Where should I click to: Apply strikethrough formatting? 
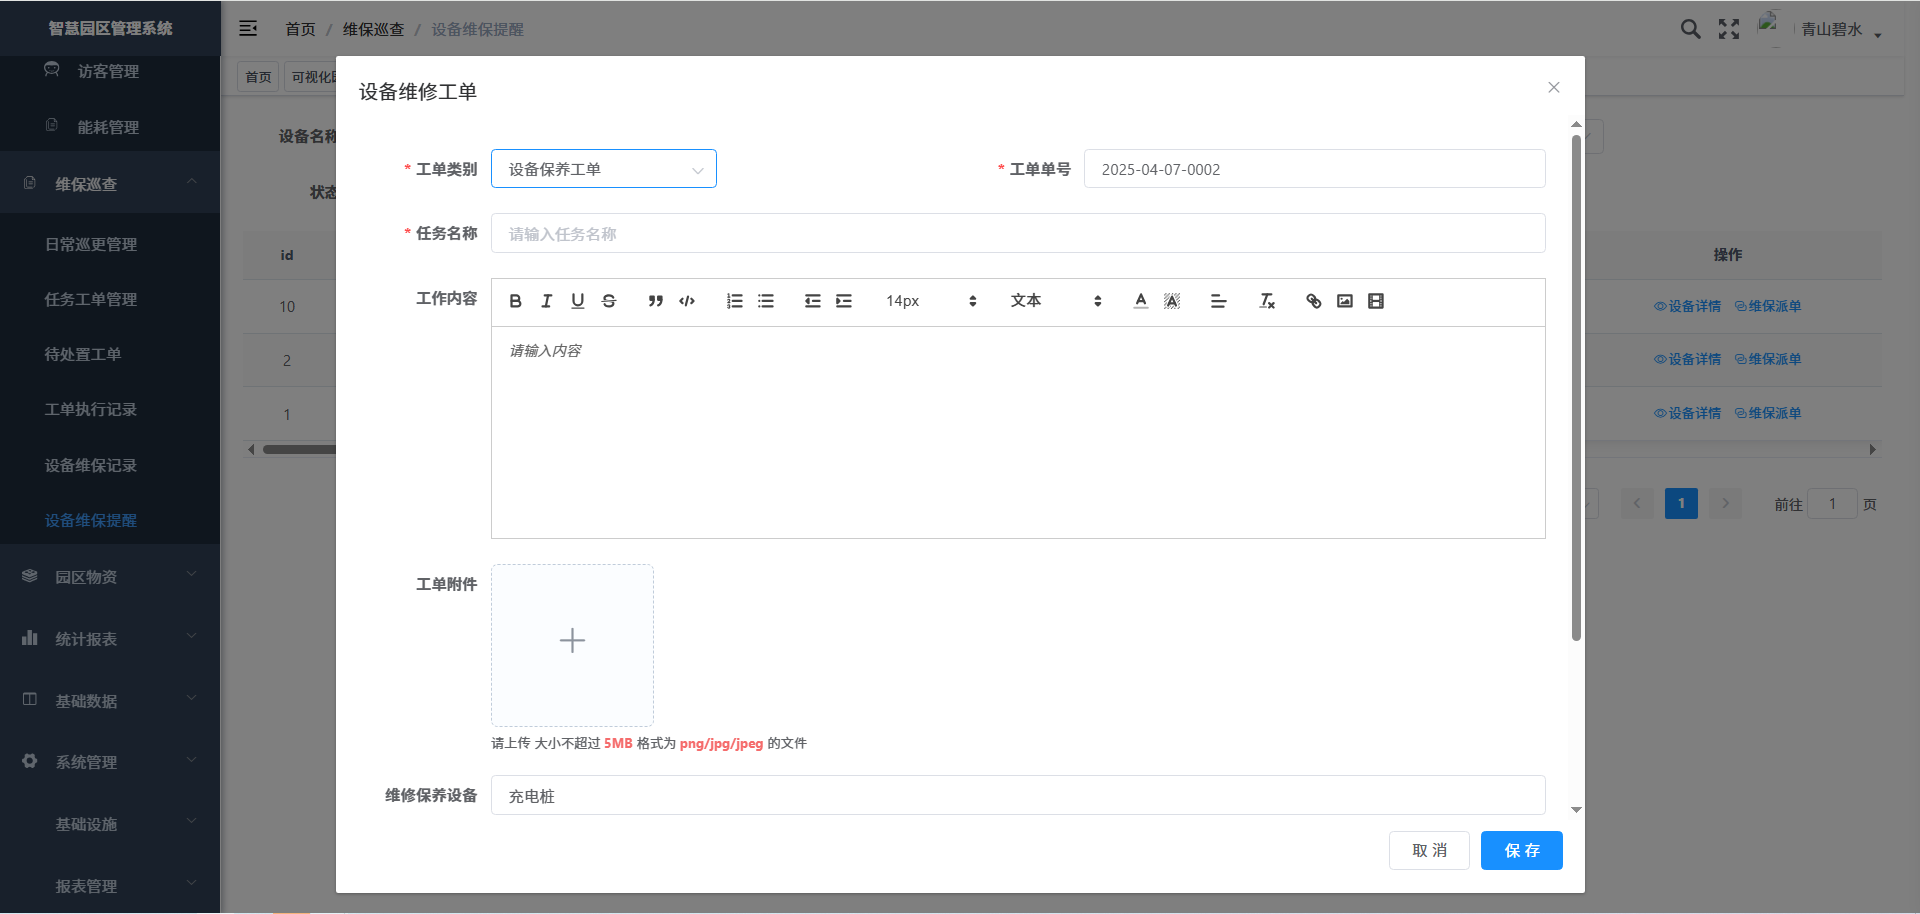coord(609,301)
